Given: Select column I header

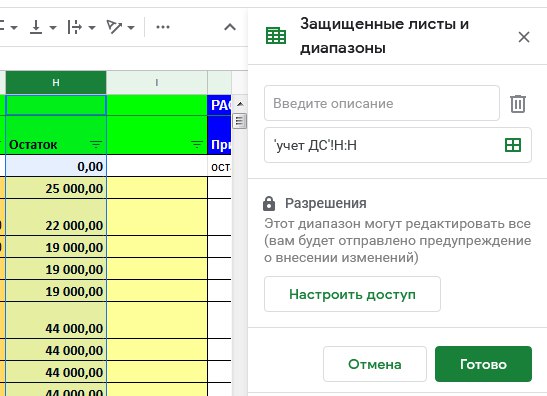Looking at the screenshot, I should pyautogui.click(x=157, y=83).
